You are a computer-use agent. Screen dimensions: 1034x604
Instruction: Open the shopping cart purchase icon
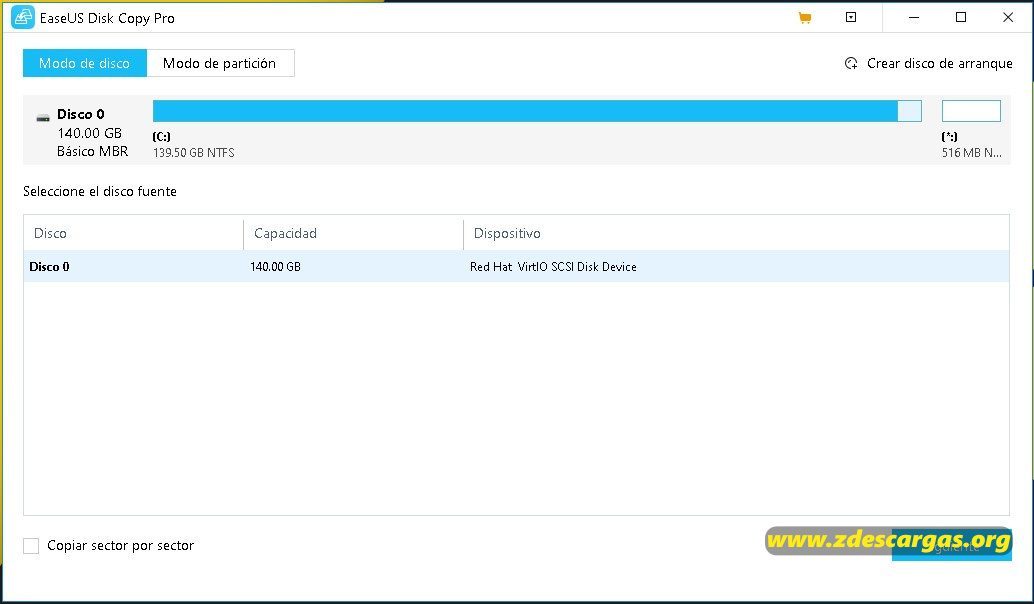point(805,18)
